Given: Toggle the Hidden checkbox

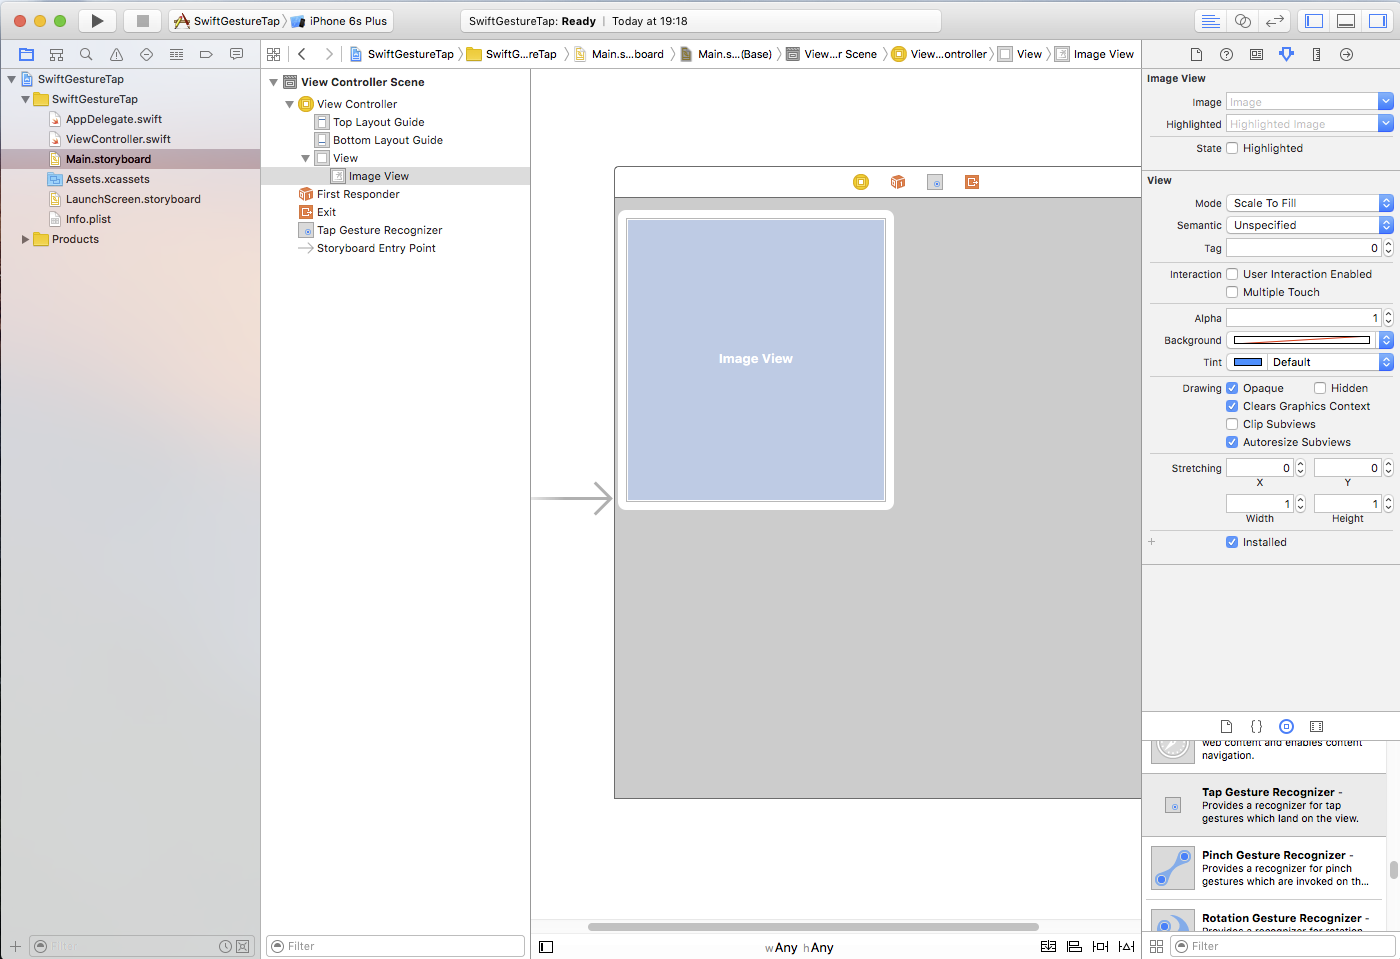Looking at the screenshot, I should coord(1320,388).
